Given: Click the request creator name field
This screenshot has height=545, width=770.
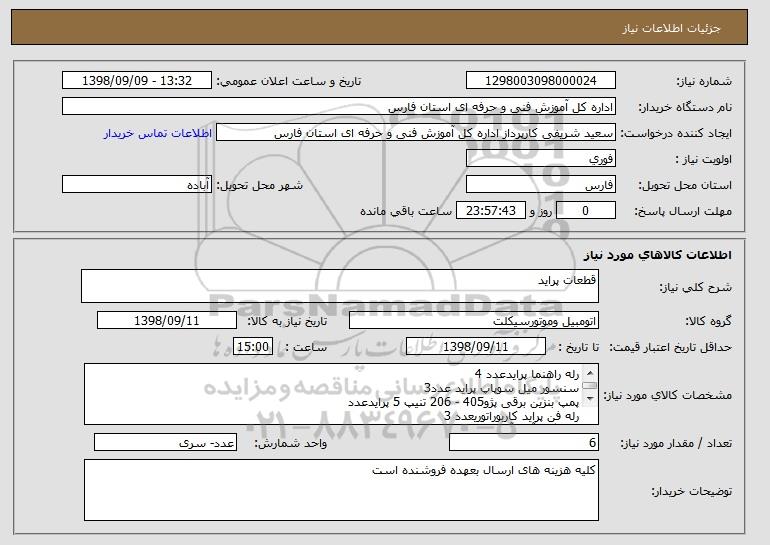Looking at the screenshot, I should pos(416,133).
